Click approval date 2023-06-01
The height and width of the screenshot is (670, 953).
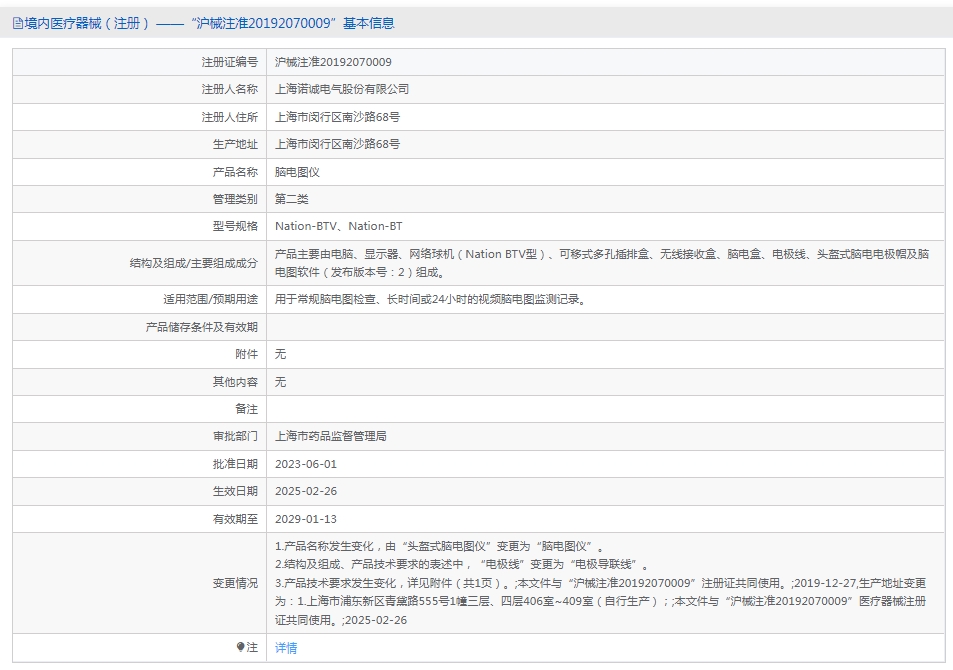click(306, 464)
